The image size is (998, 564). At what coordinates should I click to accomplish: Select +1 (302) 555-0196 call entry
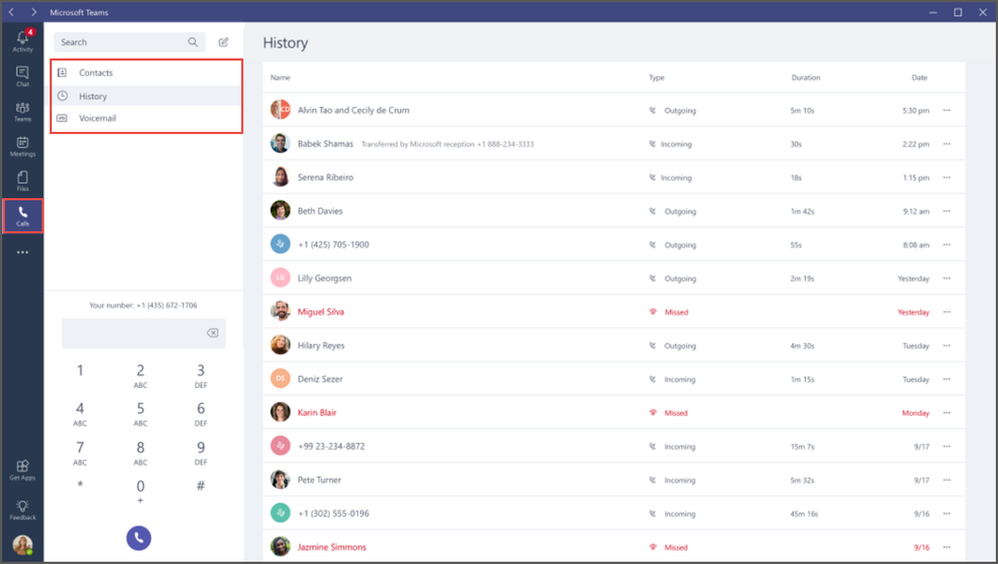(x=614, y=513)
